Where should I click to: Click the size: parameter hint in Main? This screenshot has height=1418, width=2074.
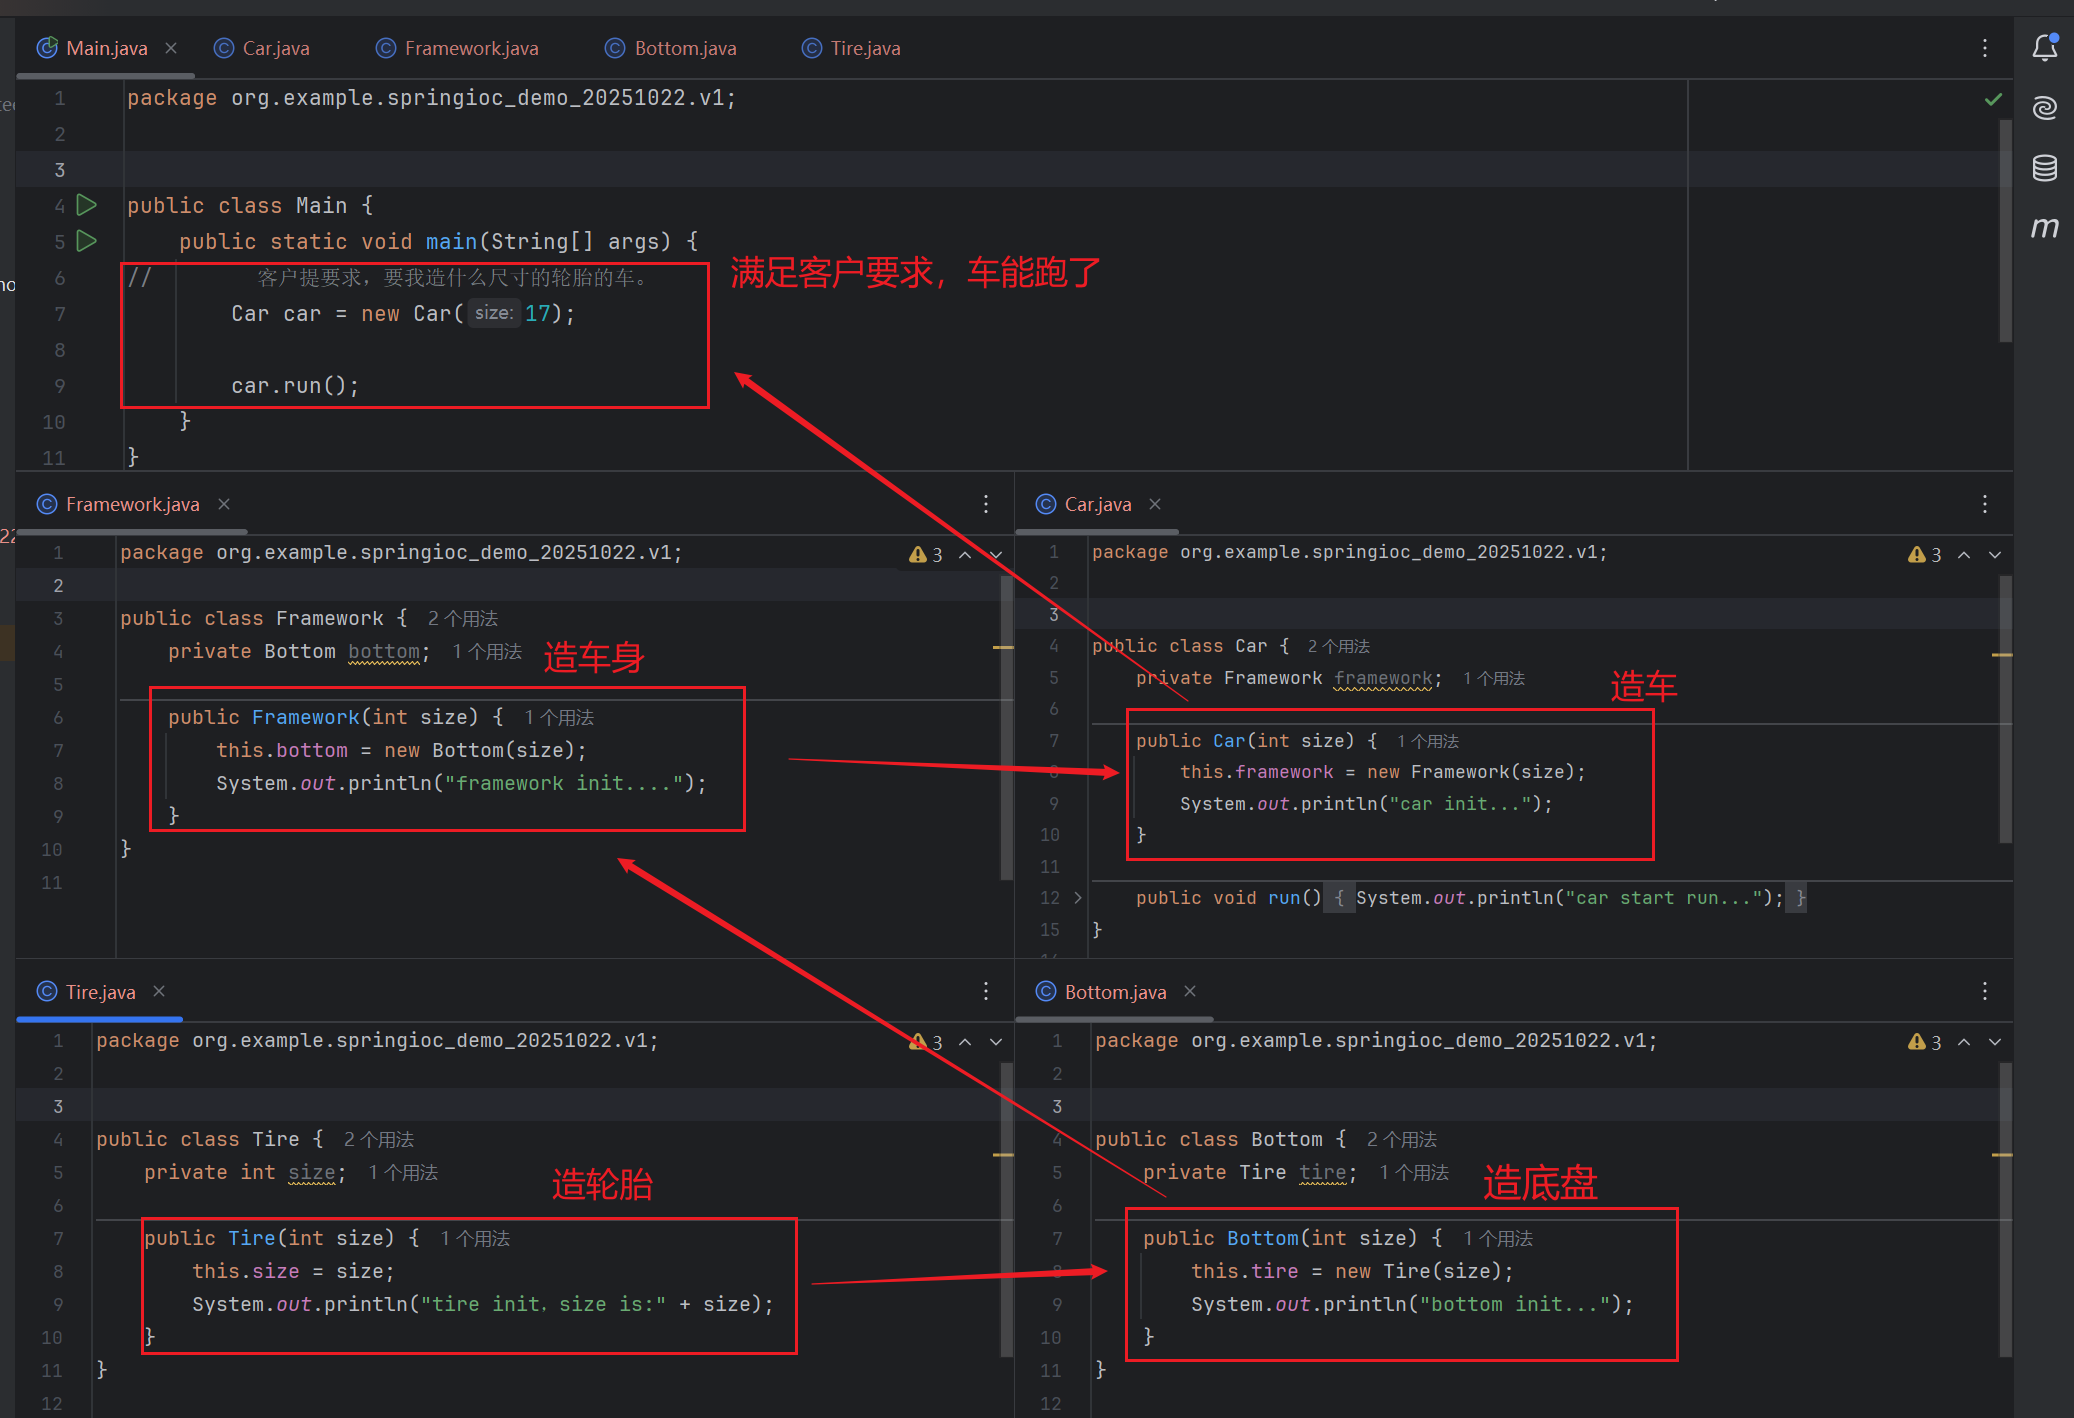tap(493, 313)
